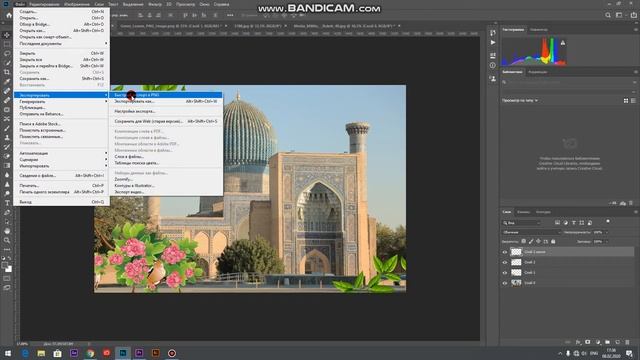
Task: Select the Clone Stamp tool
Action: [x=7, y=138]
